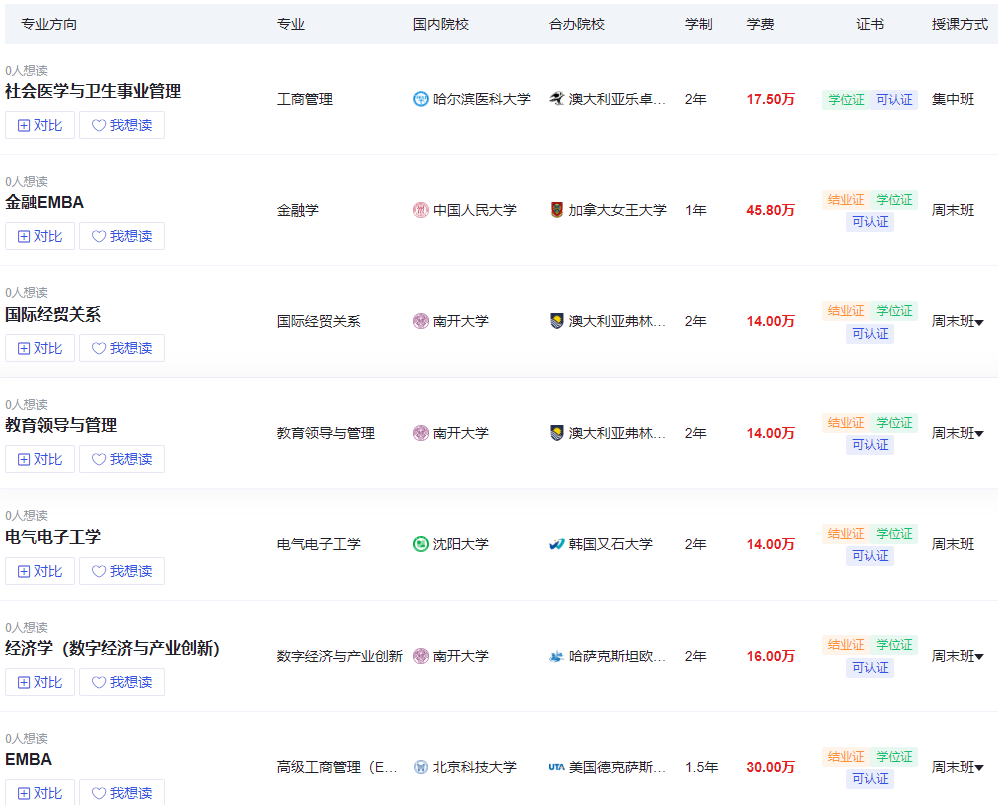Click the 哈尔滨医科大学 university logo icon
The width and height of the screenshot is (998, 805).
419,99
